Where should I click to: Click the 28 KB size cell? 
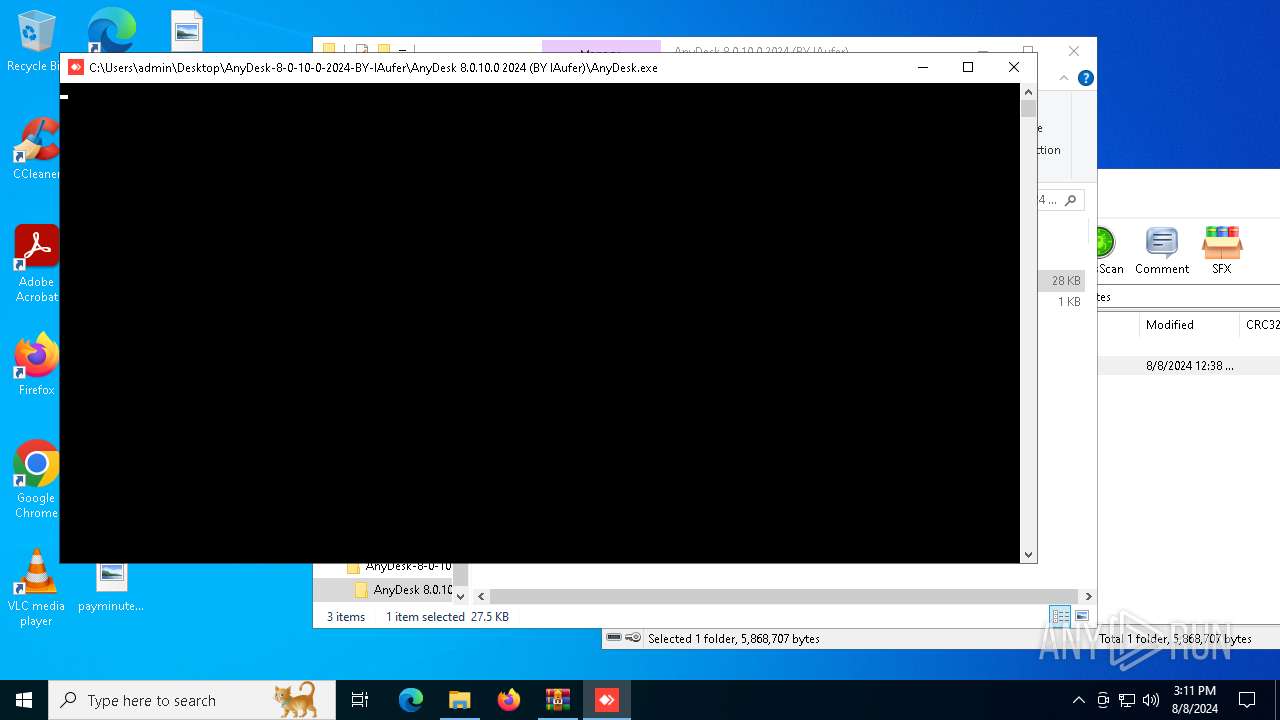pyautogui.click(x=1066, y=281)
